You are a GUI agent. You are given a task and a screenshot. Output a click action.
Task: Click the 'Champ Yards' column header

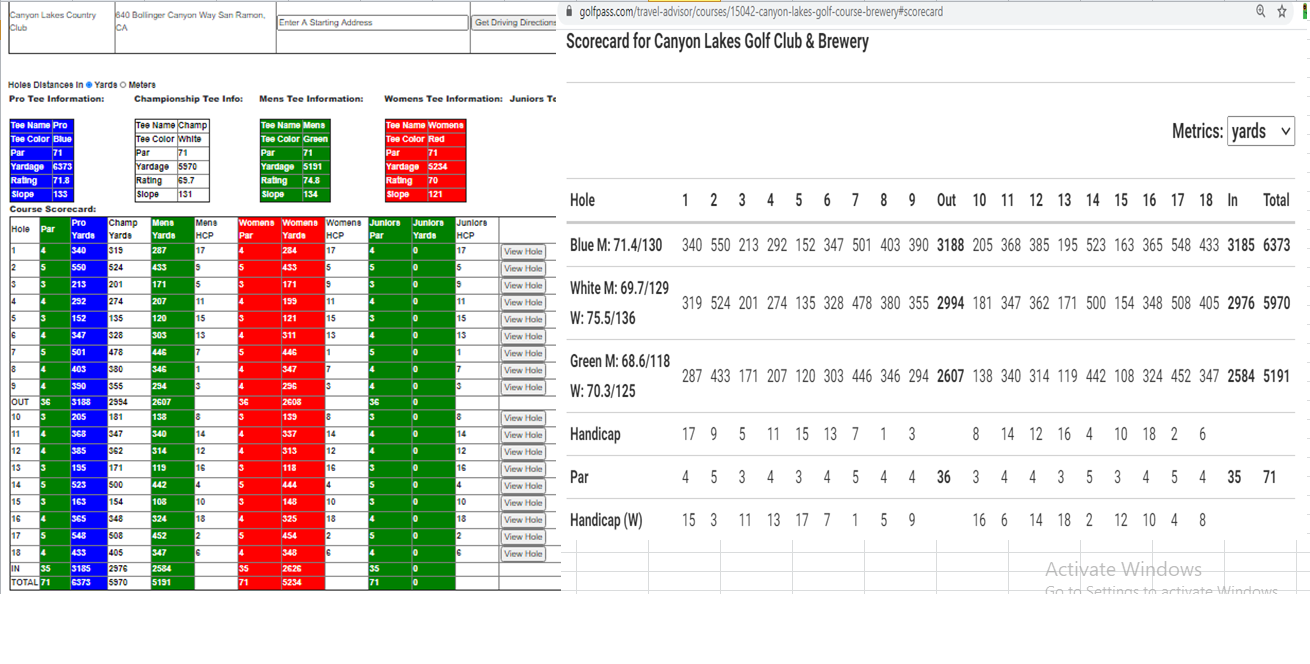128,229
